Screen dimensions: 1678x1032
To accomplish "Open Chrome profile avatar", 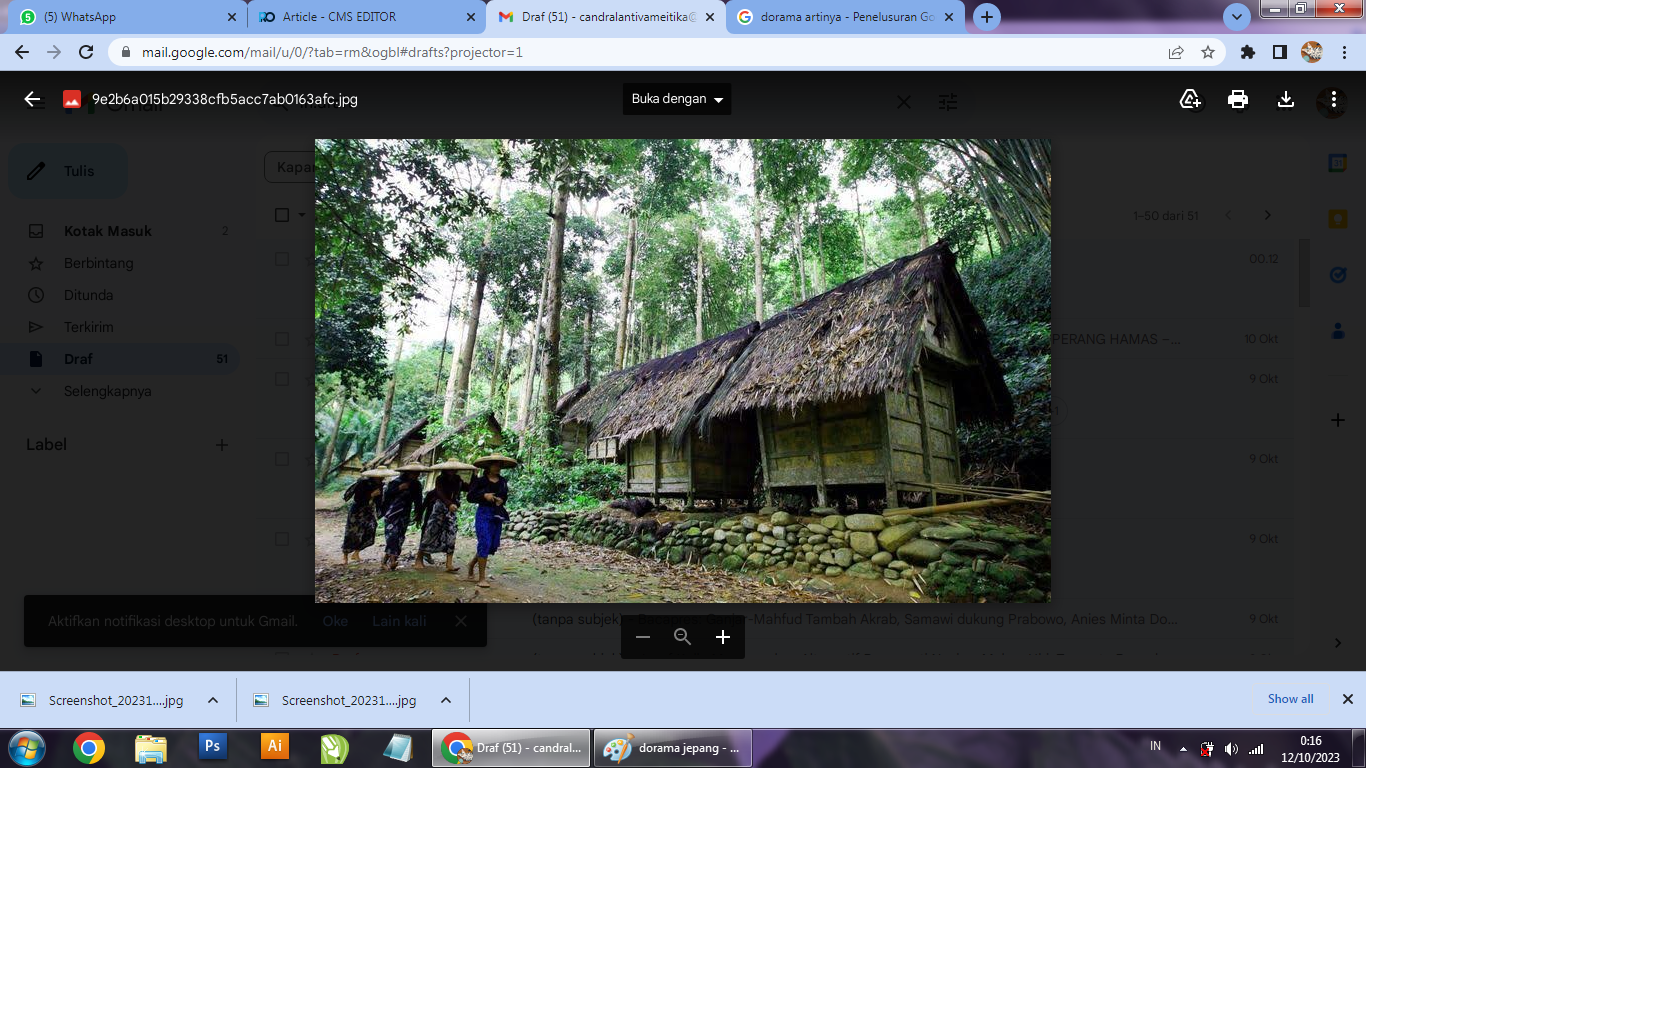I will click(x=1312, y=52).
